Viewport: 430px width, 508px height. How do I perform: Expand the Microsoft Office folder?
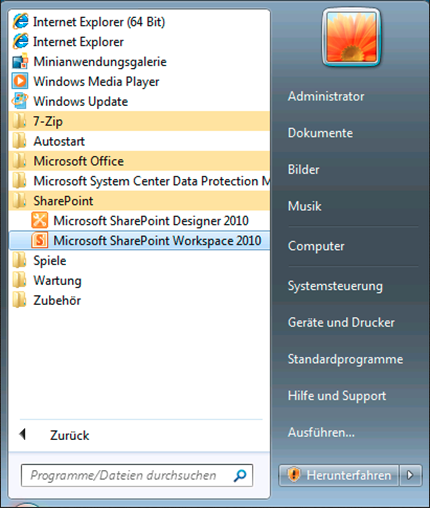[x=139, y=161]
